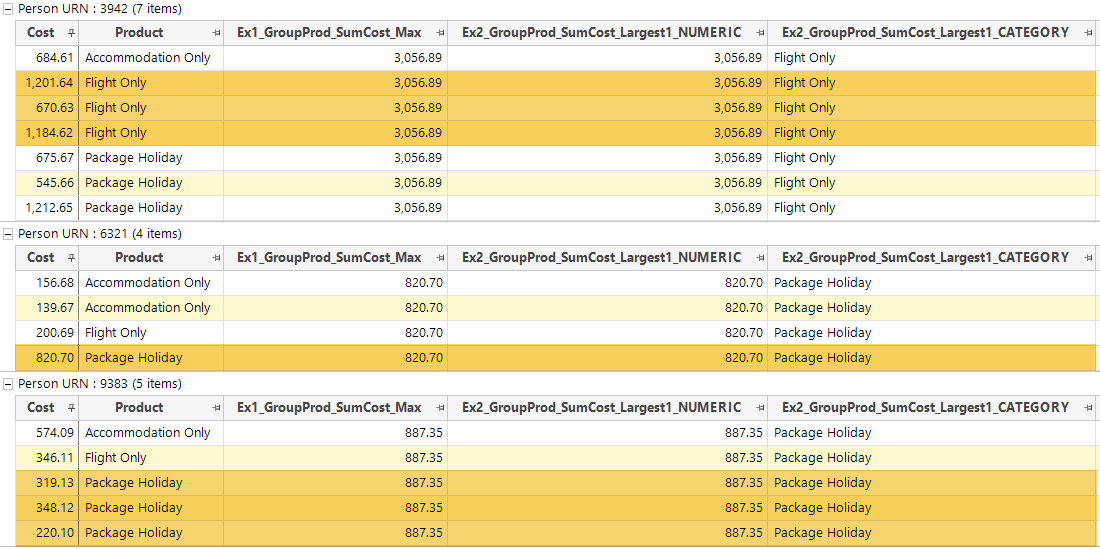Select the 1,201.64 cost cell
Image resolution: width=1100 pixels, height=549 pixels.
(x=47, y=83)
